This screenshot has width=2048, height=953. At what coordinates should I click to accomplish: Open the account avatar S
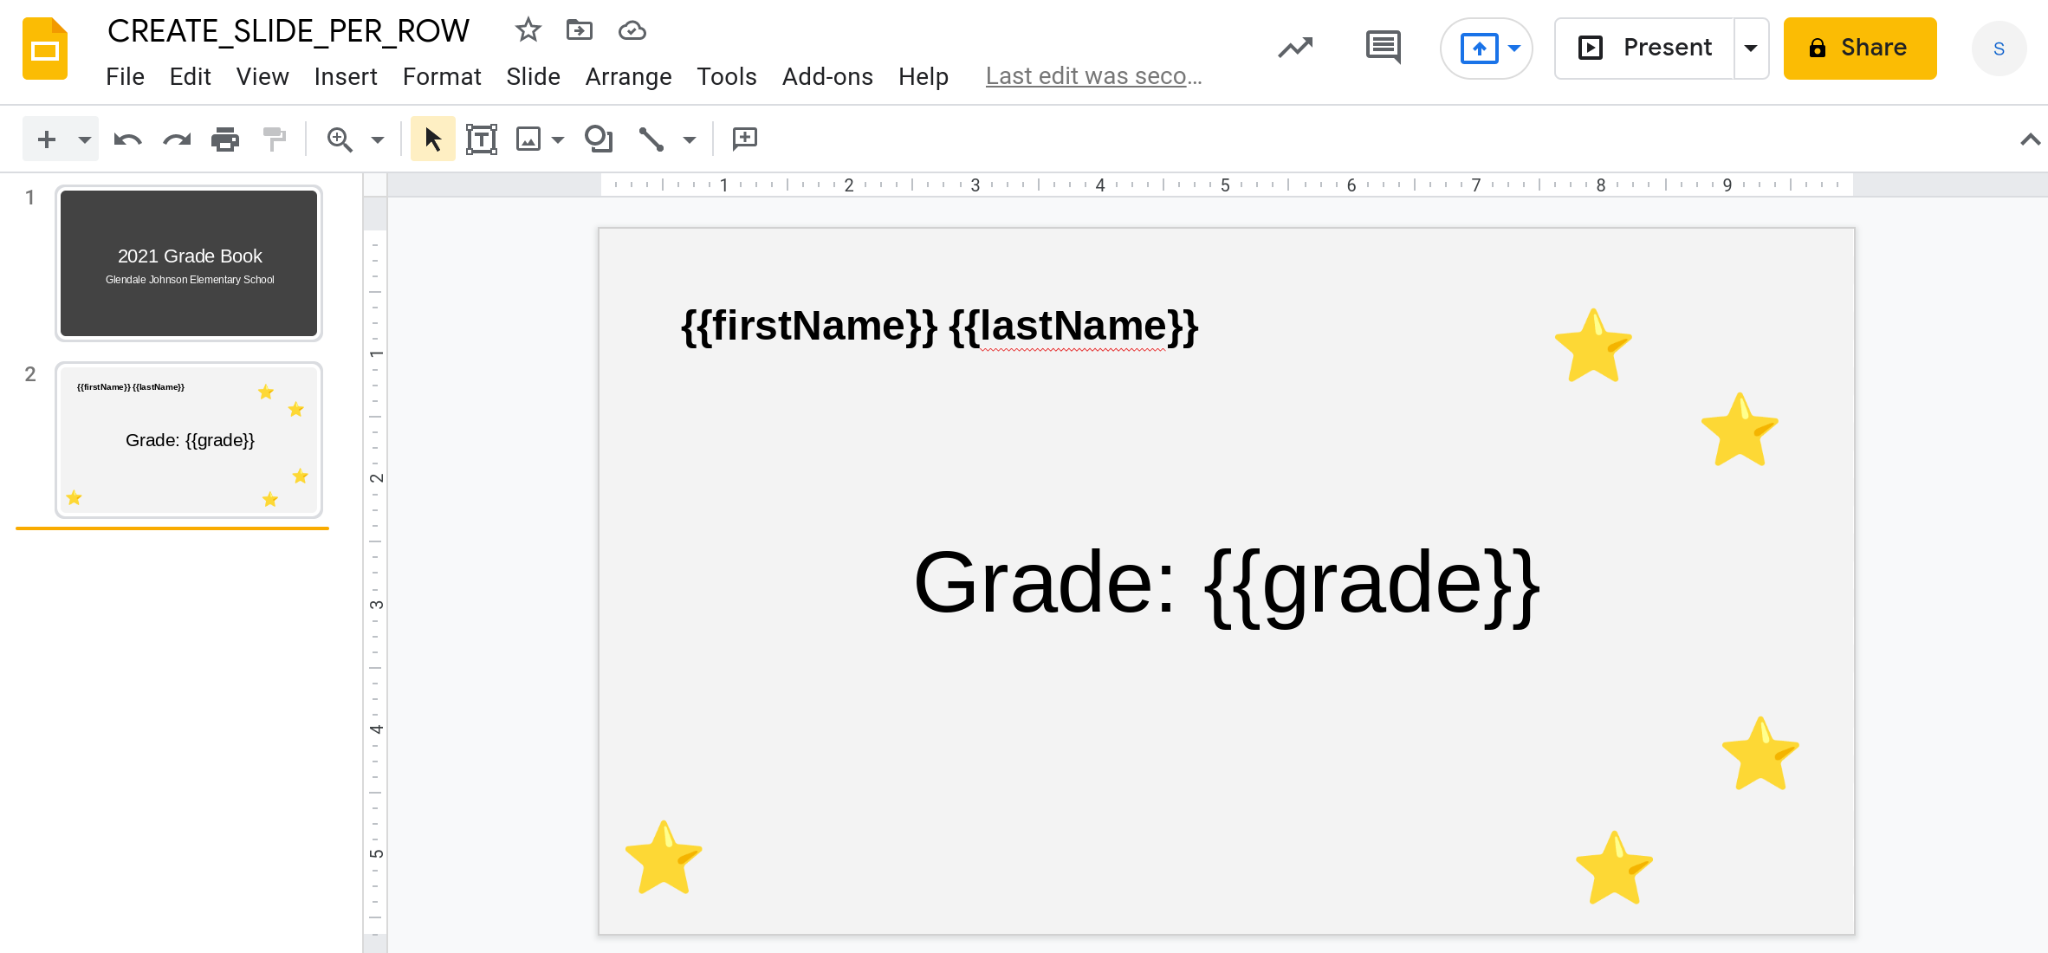[1999, 48]
